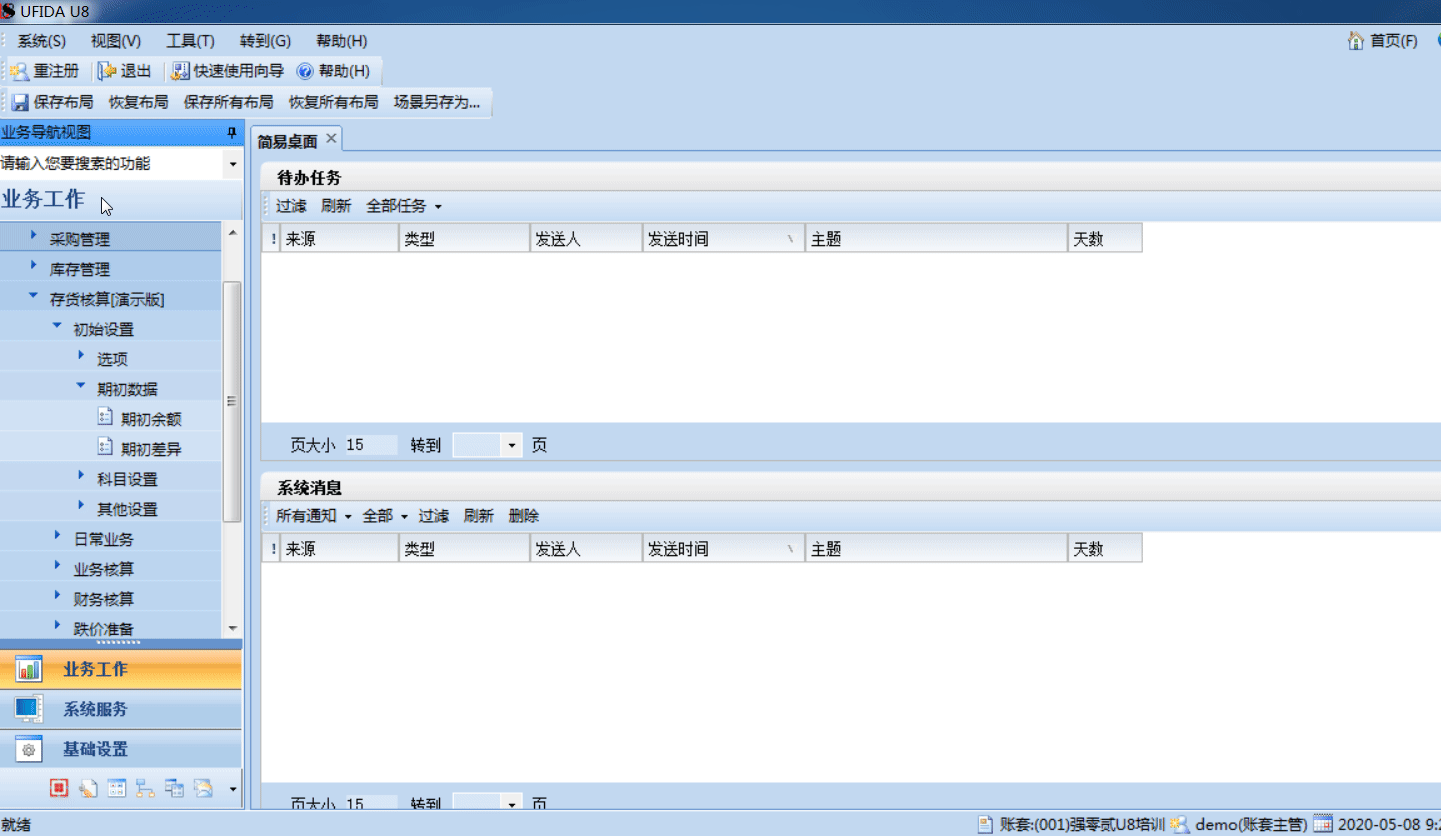This screenshot has height=836, width=1441.
Task: Focus the 请输入您要搜索的功能 search field
Action: click(x=112, y=164)
